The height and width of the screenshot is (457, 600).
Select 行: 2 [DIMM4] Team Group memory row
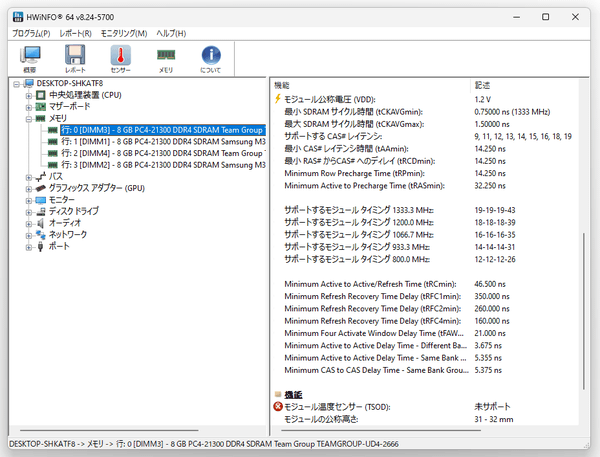[x=163, y=153]
